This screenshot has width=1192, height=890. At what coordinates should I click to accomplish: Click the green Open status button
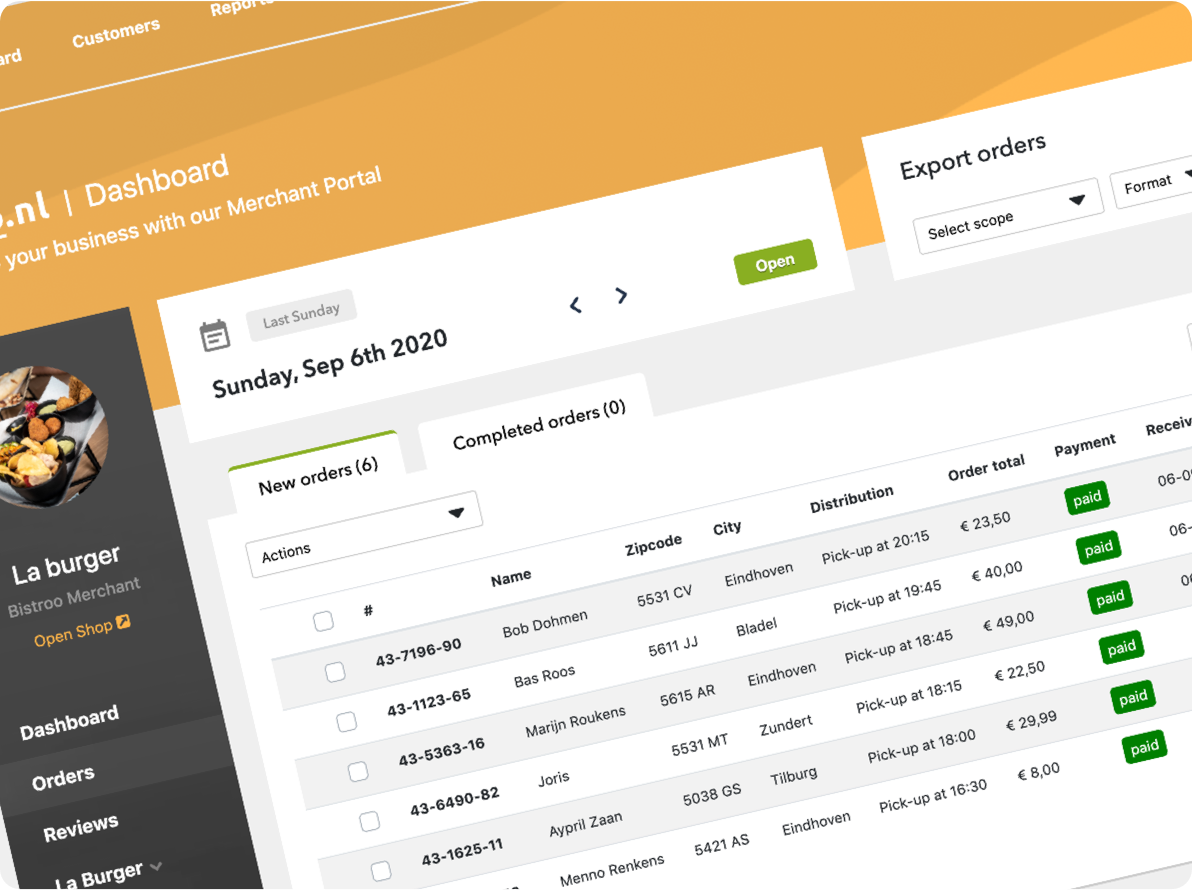coord(775,262)
